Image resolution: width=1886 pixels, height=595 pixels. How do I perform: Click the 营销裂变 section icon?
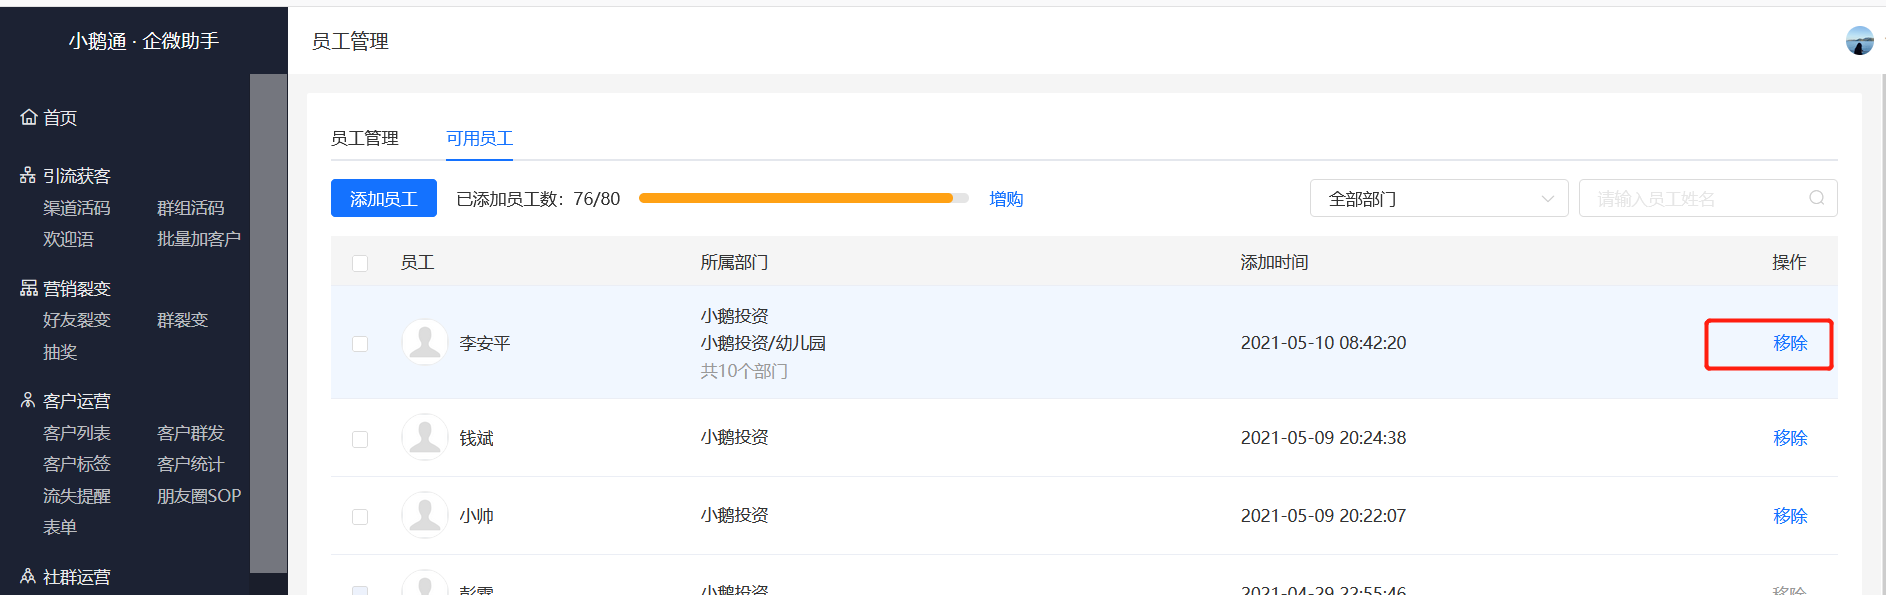coord(28,288)
